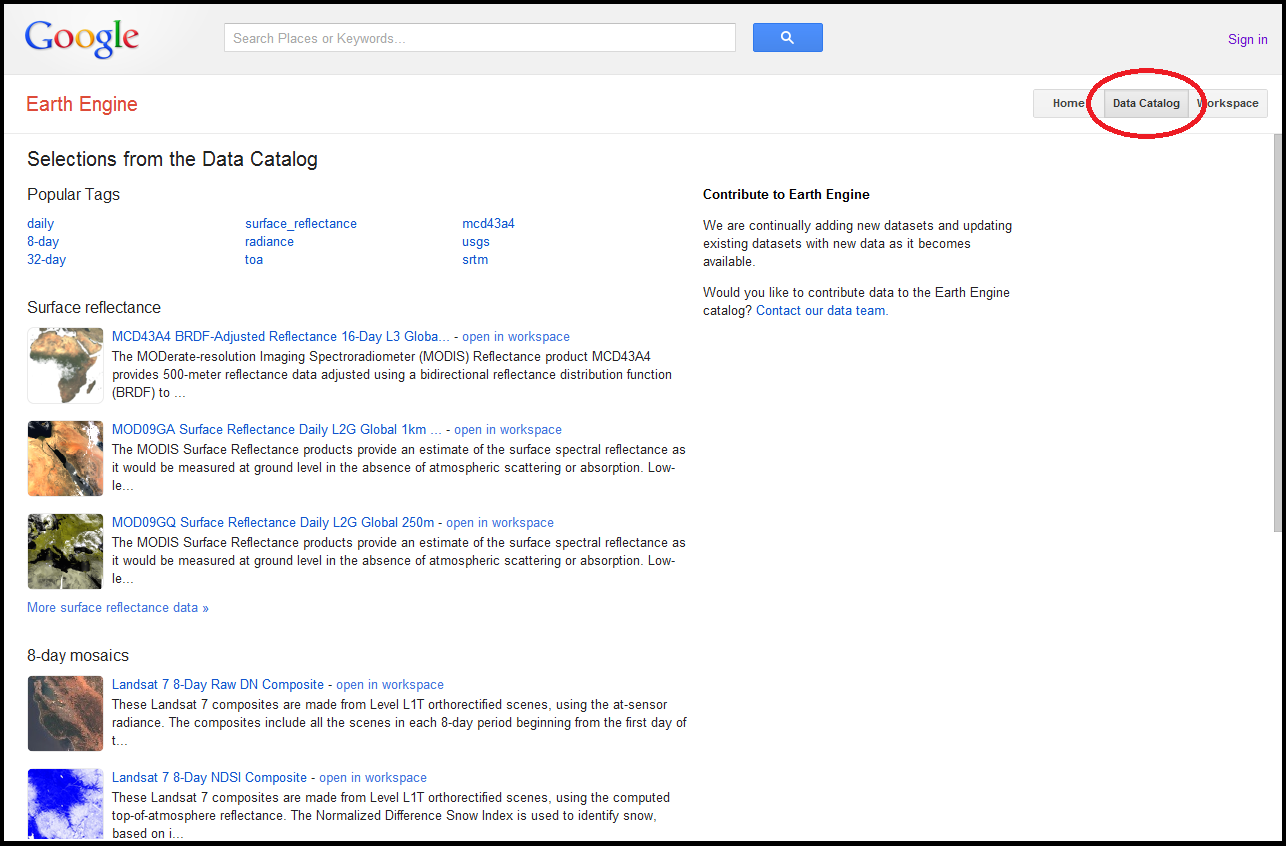Filter by the daily tag
This screenshot has width=1286, height=846.
tap(41, 224)
